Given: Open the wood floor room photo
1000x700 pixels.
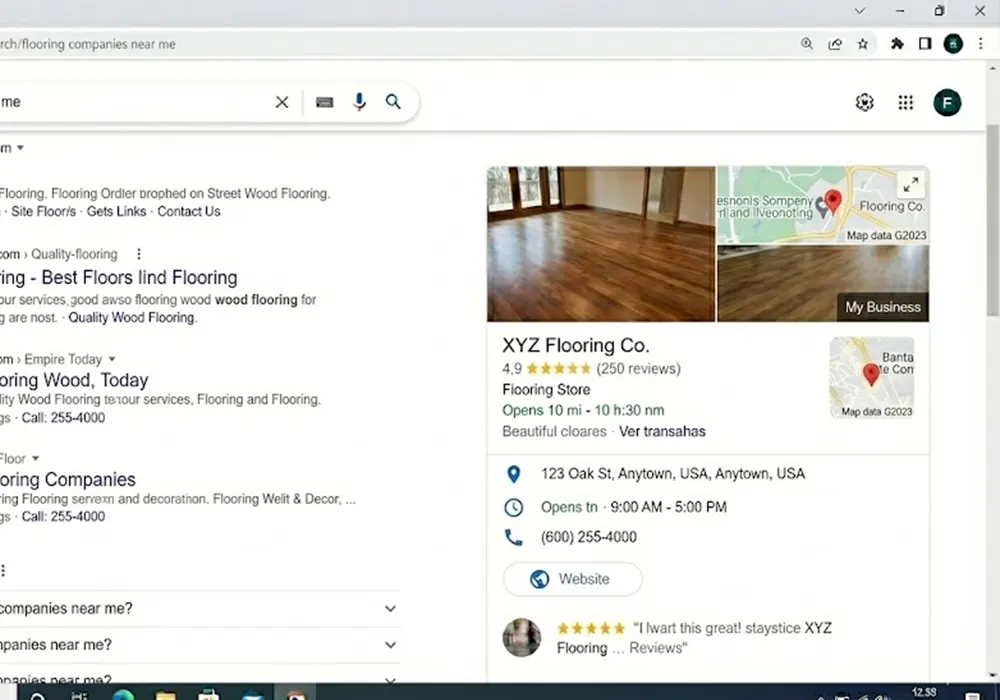Looking at the screenshot, I should pos(601,244).
